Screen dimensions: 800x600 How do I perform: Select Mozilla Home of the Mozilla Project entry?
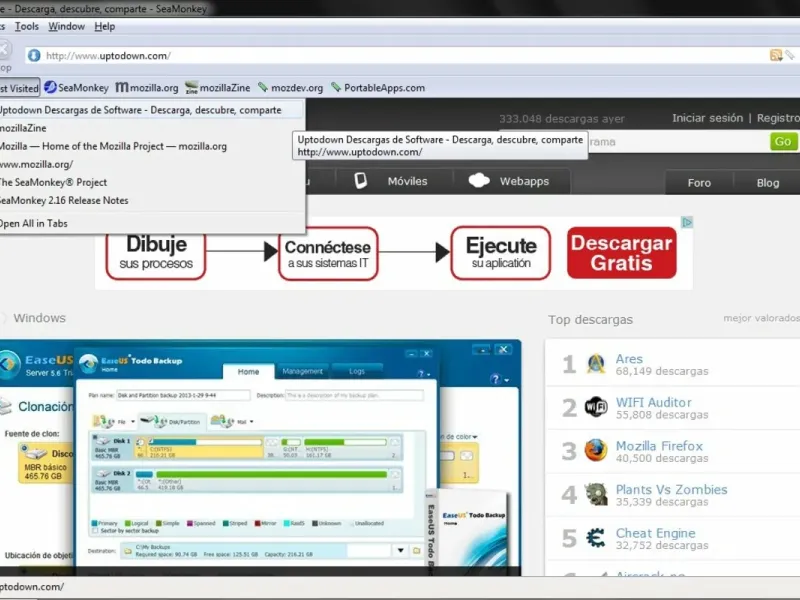click(152, 146)
